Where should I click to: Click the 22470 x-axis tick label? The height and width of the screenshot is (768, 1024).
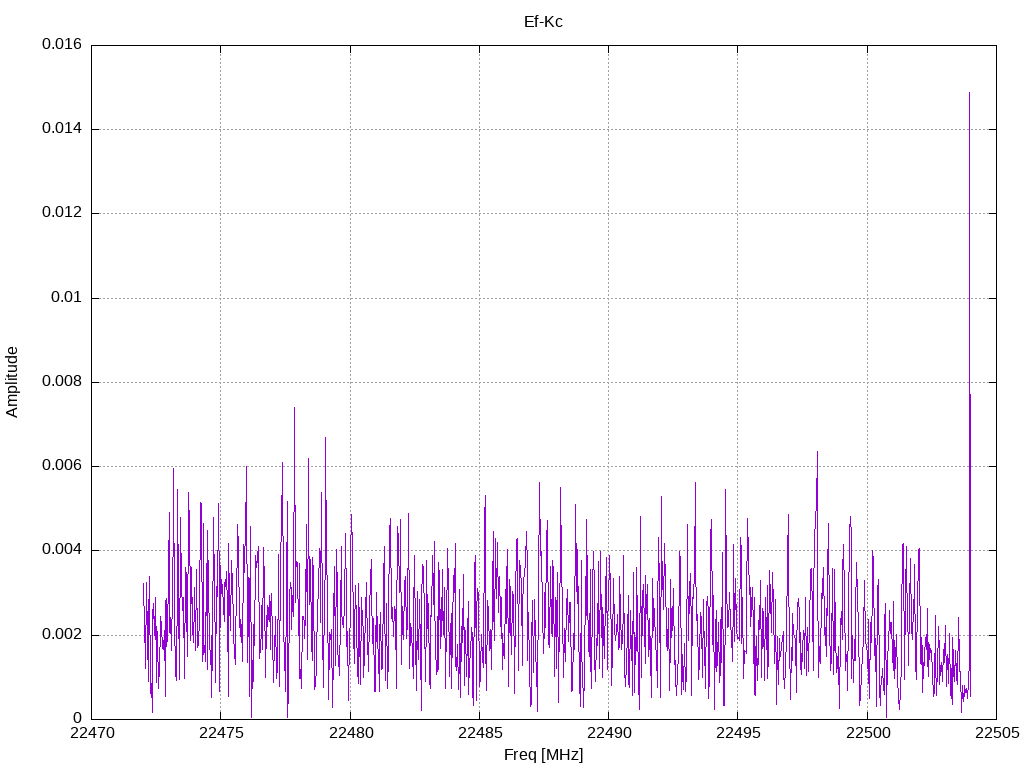click(92, 733)
